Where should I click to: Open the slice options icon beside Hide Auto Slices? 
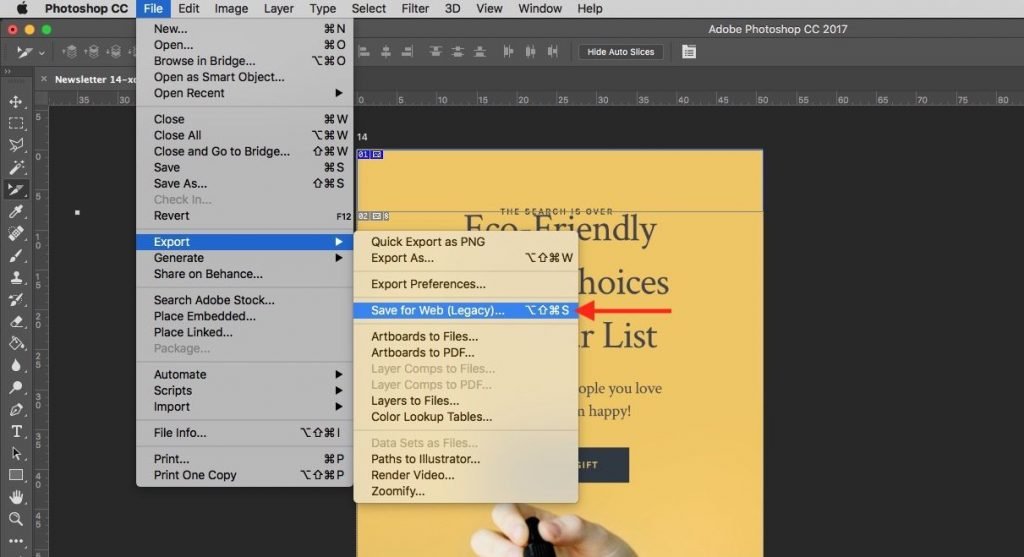point(689,52)
